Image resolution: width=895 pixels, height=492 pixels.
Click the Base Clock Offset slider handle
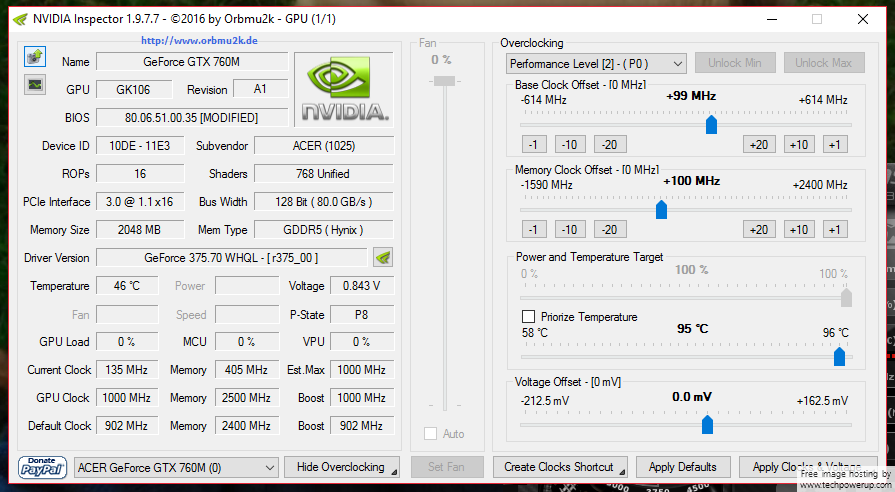711,124
